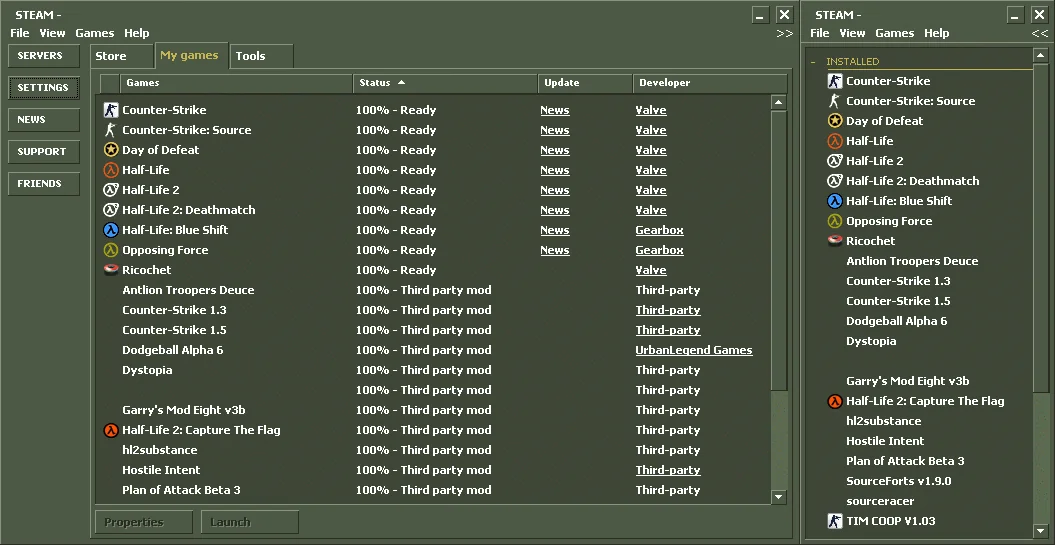This screenshot has height=545, width=1055.
Task: Expand view with the >> arrows
Action: (784, 34)
